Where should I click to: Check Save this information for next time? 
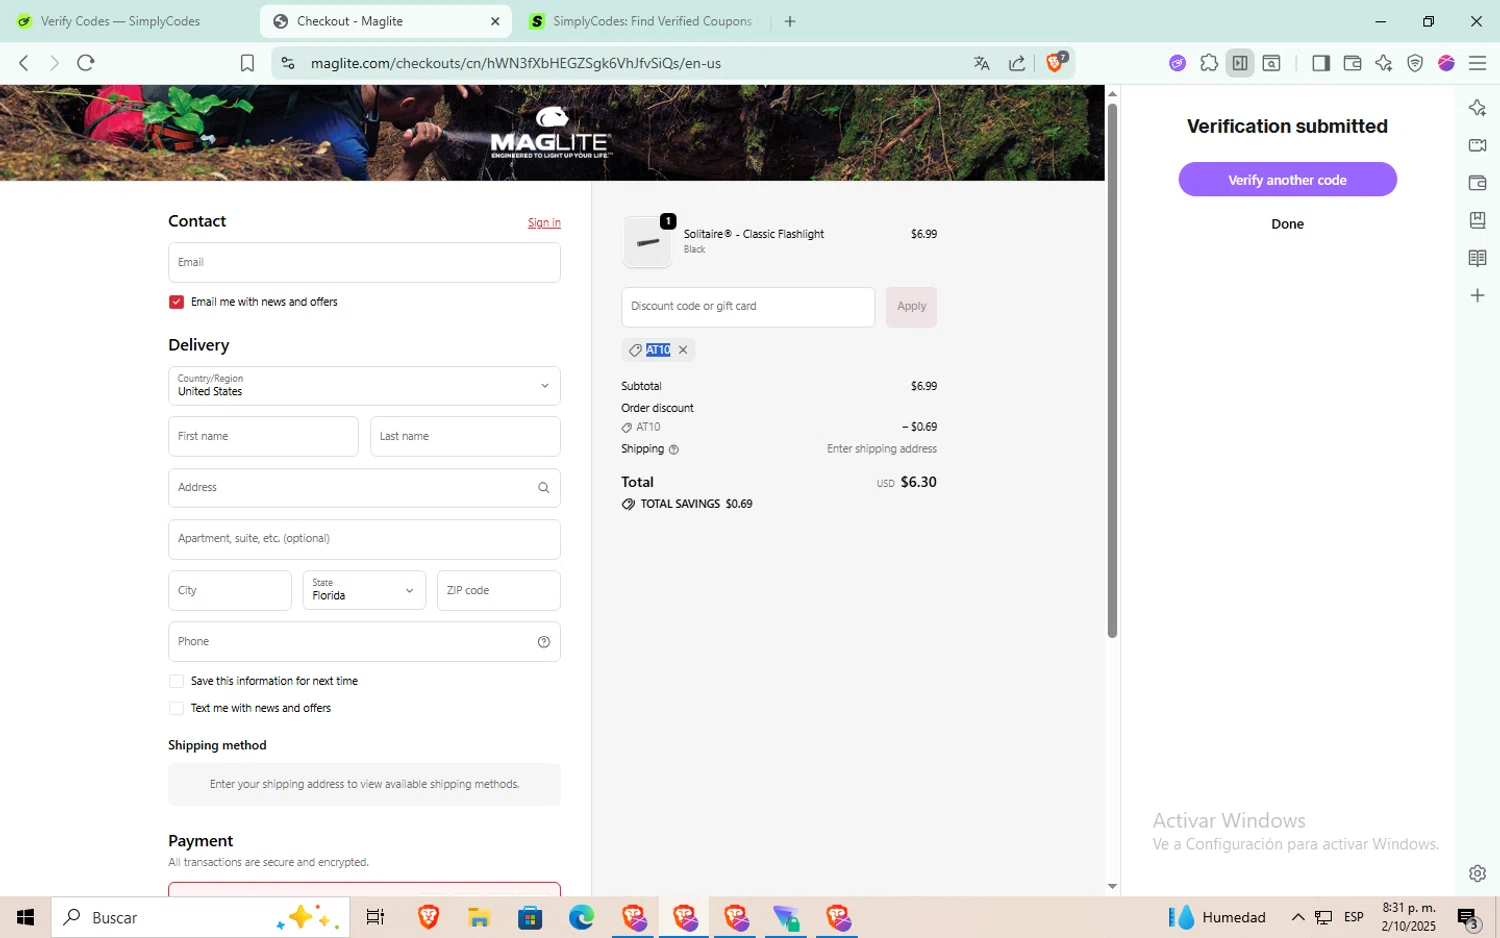coord(176,681)
